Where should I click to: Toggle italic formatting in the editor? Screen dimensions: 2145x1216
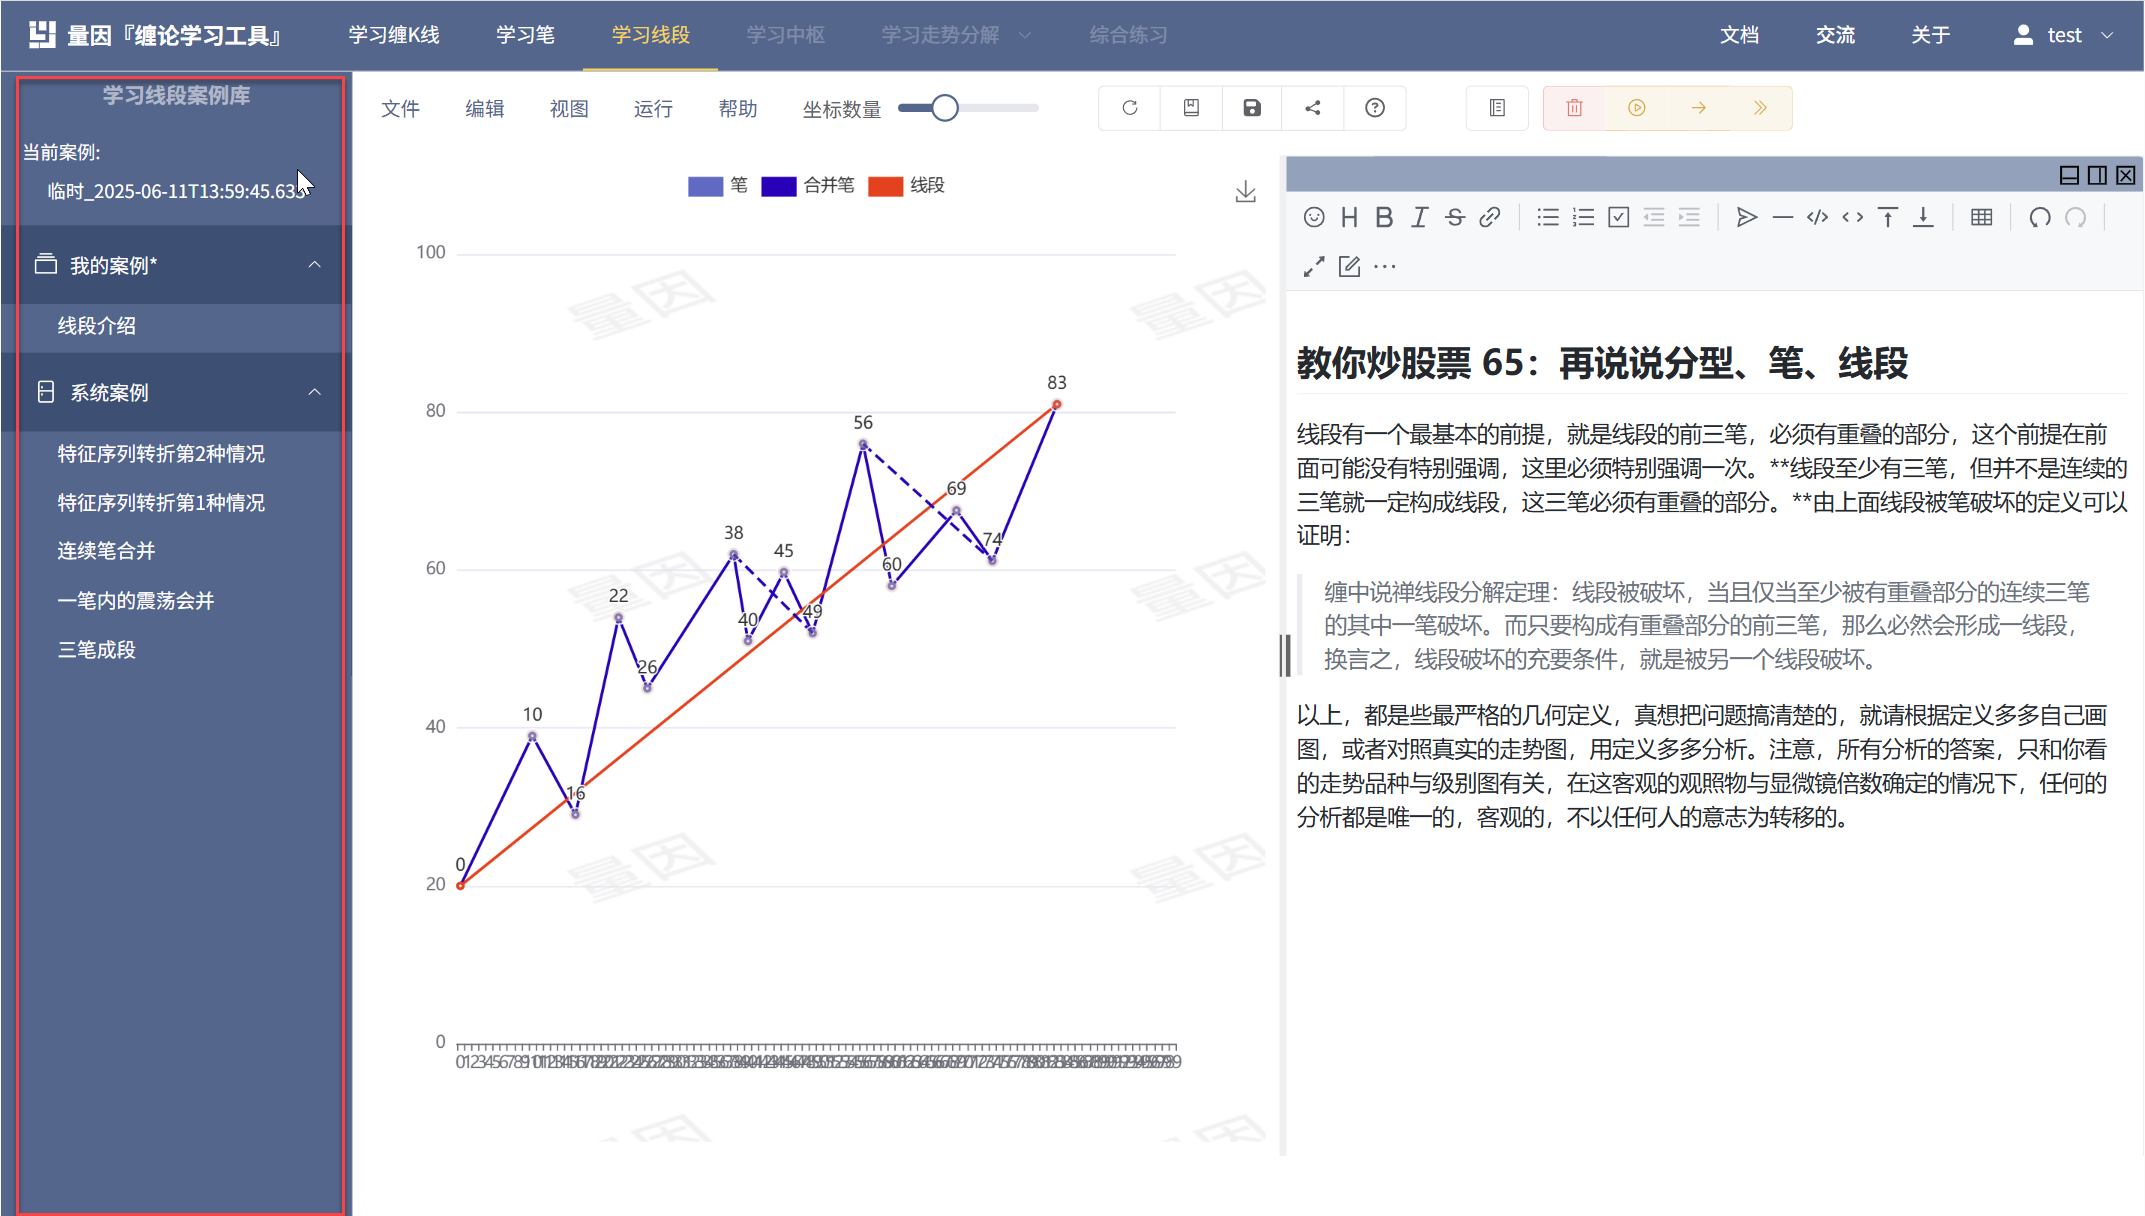[1419, 217]
